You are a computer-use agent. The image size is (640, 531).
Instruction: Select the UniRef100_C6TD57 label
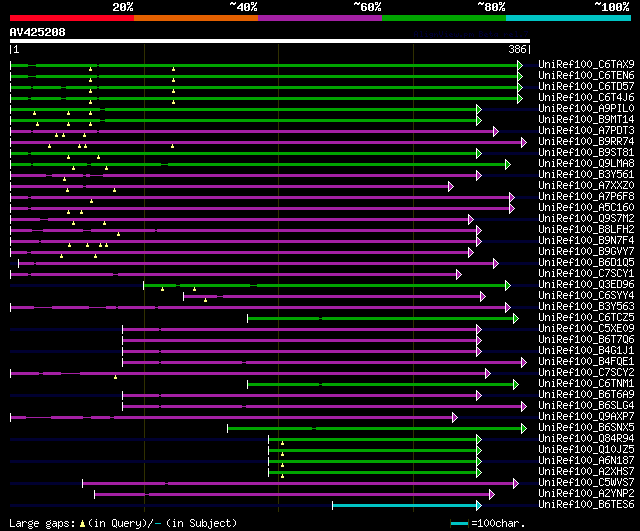pos(586,87)
